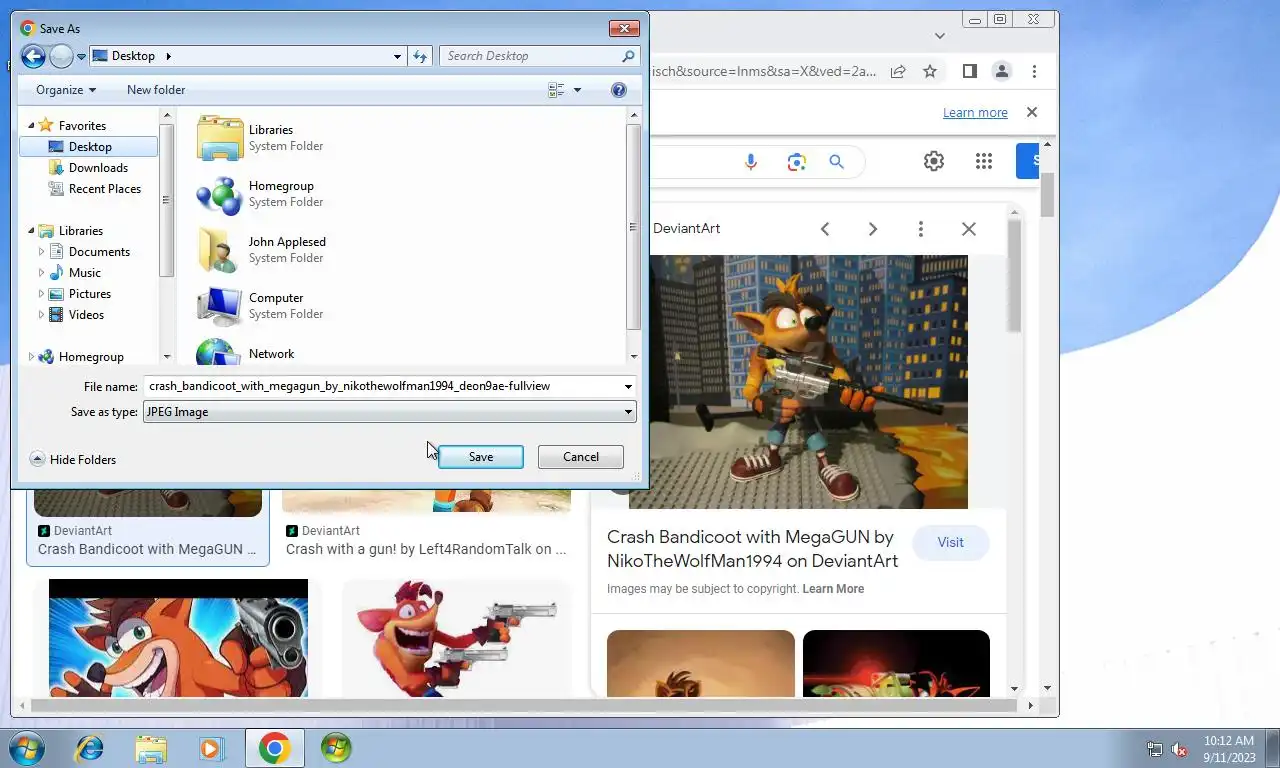This screenshot has height=768, width=1280.
Task: Open the Organize menu
Action: pos(66,90)
